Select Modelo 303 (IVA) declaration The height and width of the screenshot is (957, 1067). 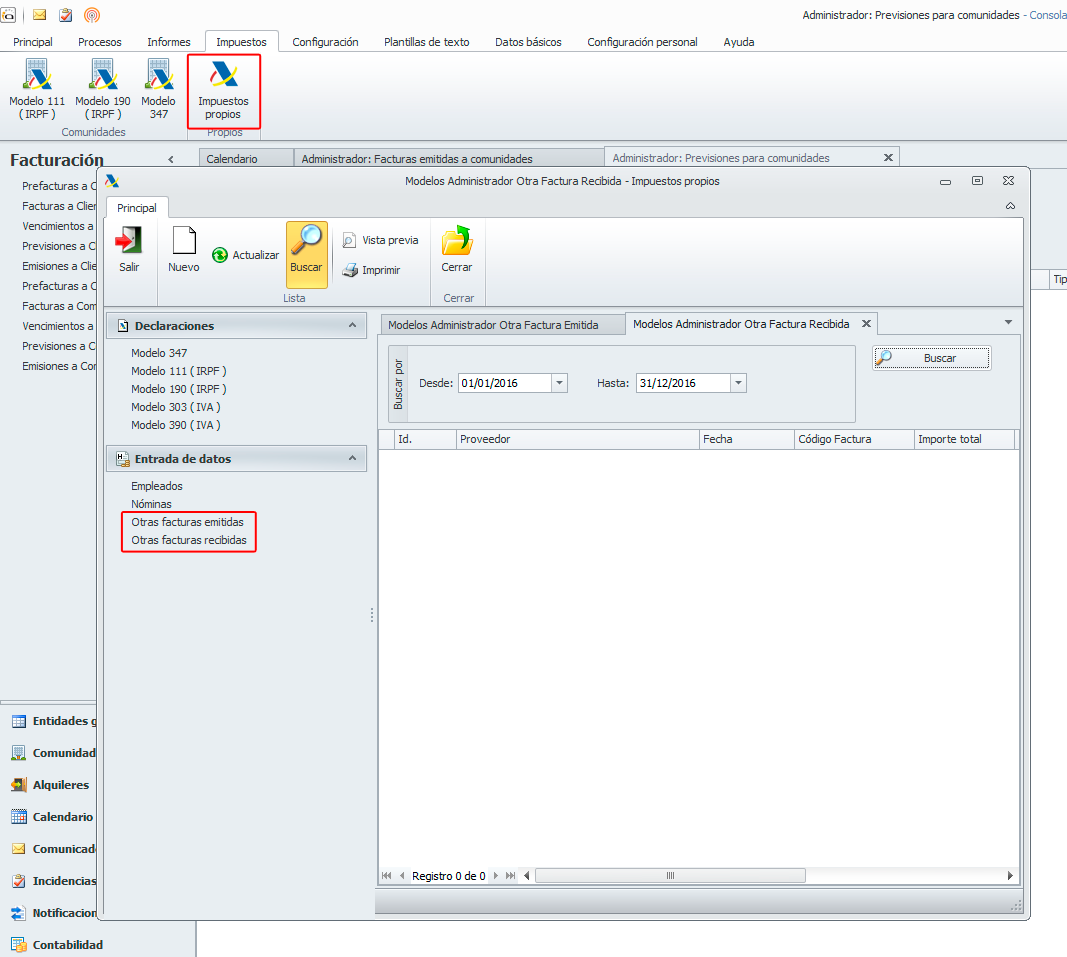176,406
